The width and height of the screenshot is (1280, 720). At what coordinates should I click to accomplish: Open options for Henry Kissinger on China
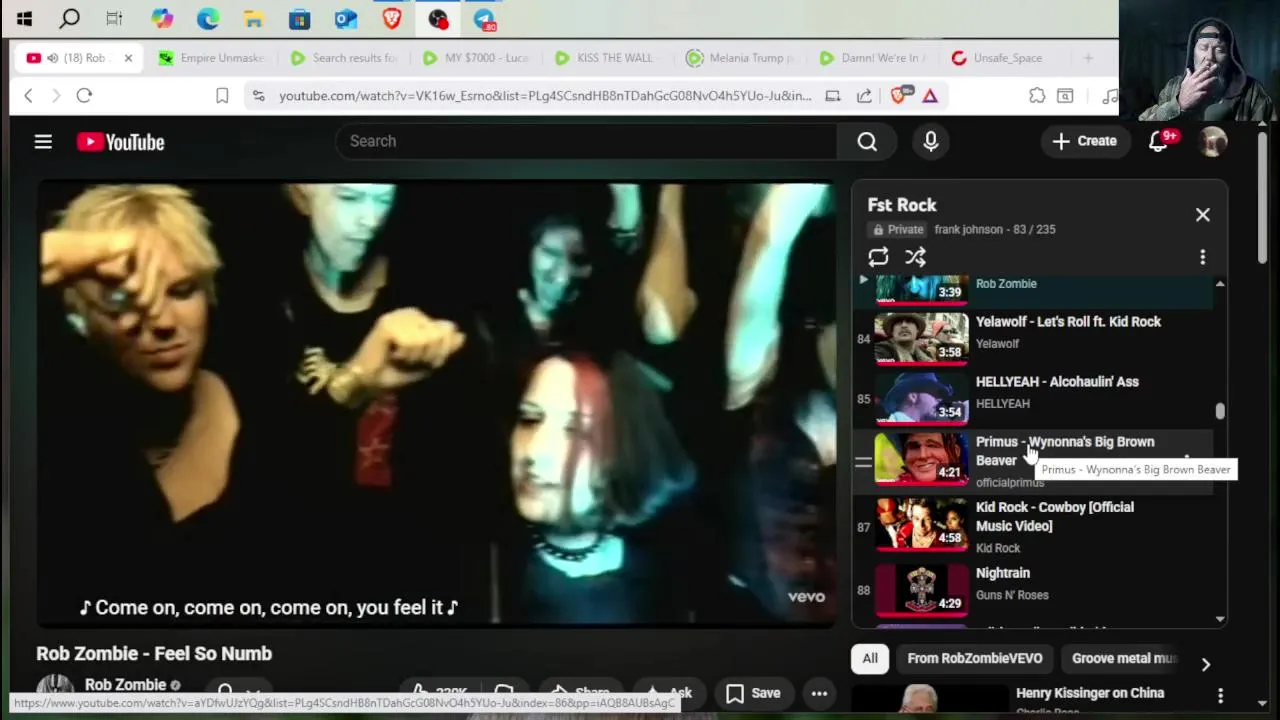point(1219,695)
